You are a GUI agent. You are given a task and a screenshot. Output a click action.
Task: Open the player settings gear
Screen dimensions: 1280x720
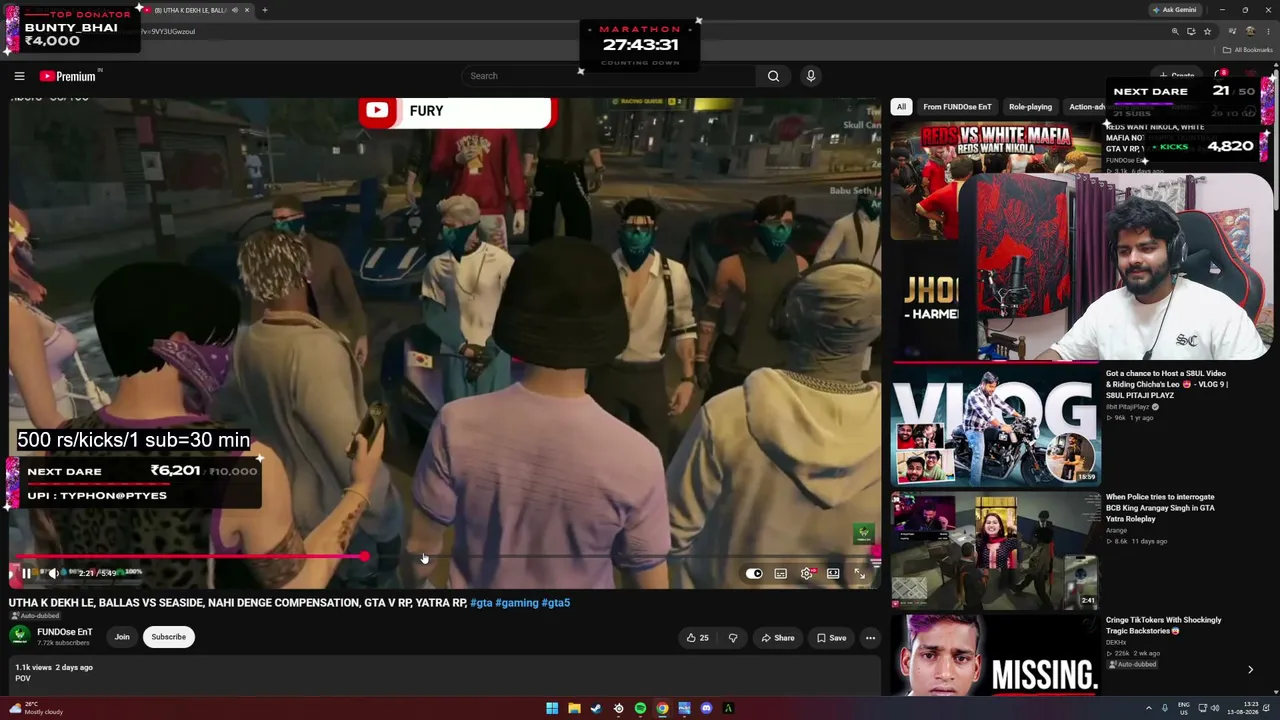pos(807,573)
